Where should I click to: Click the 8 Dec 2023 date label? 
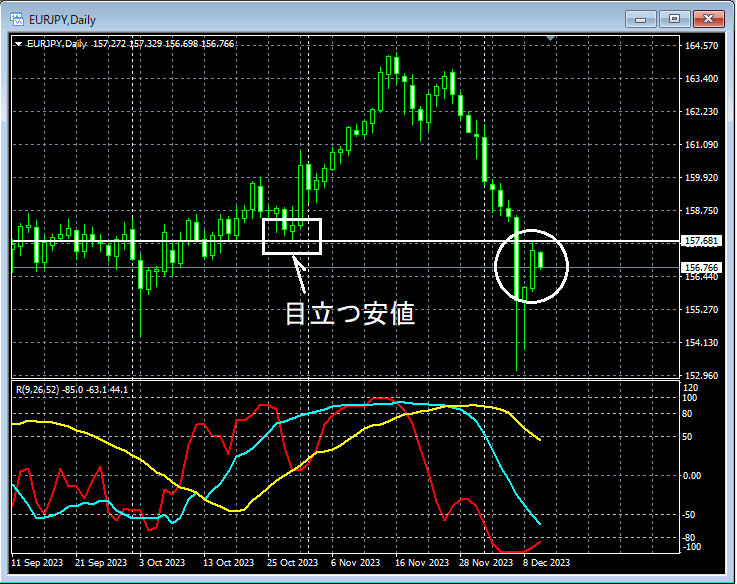(x=546, y=562)
